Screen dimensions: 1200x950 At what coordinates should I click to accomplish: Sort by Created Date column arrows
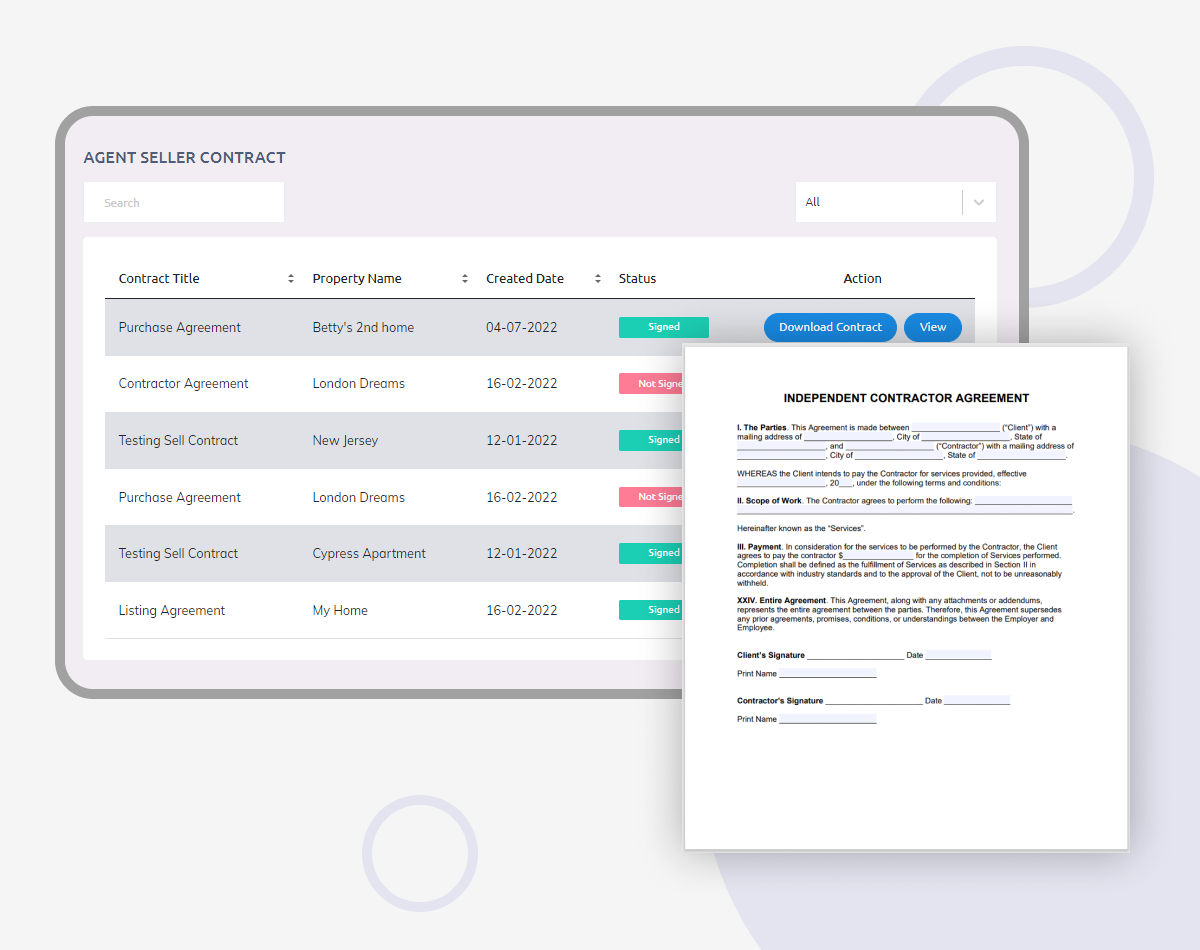[598, 279]
